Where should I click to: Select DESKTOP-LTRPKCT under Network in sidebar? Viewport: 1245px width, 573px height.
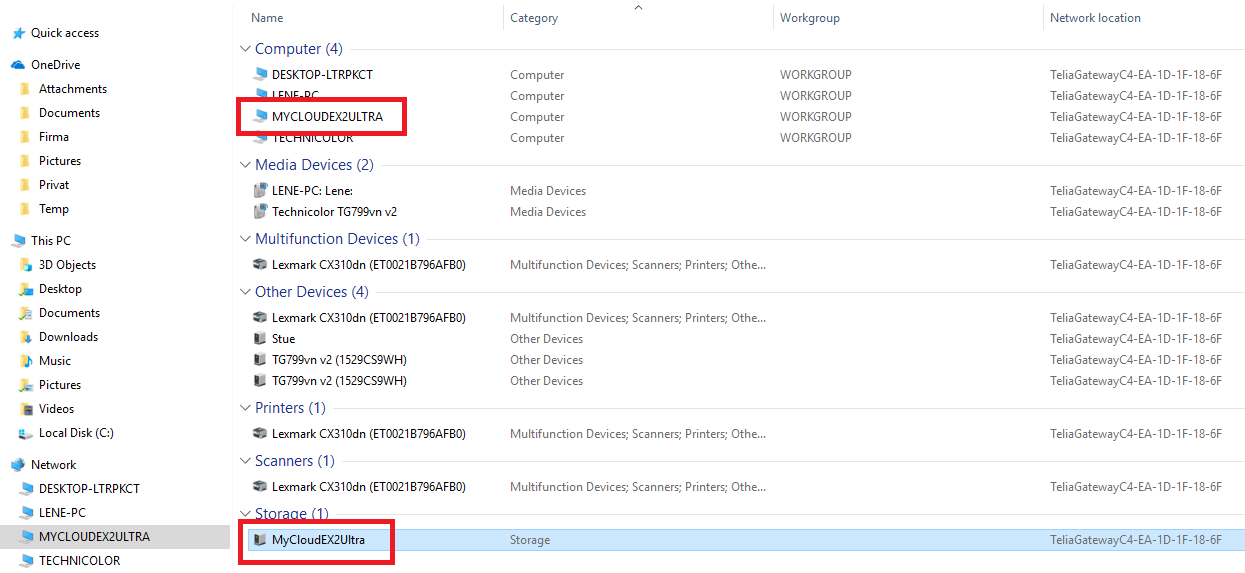[x=89, y=489]
